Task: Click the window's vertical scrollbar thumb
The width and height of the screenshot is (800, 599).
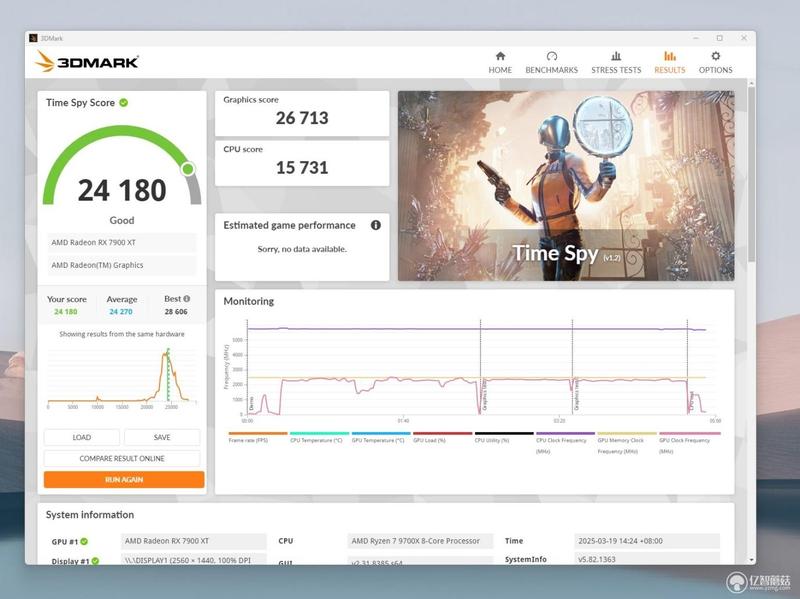Action: pyautogui.click(x=751, y=173)
